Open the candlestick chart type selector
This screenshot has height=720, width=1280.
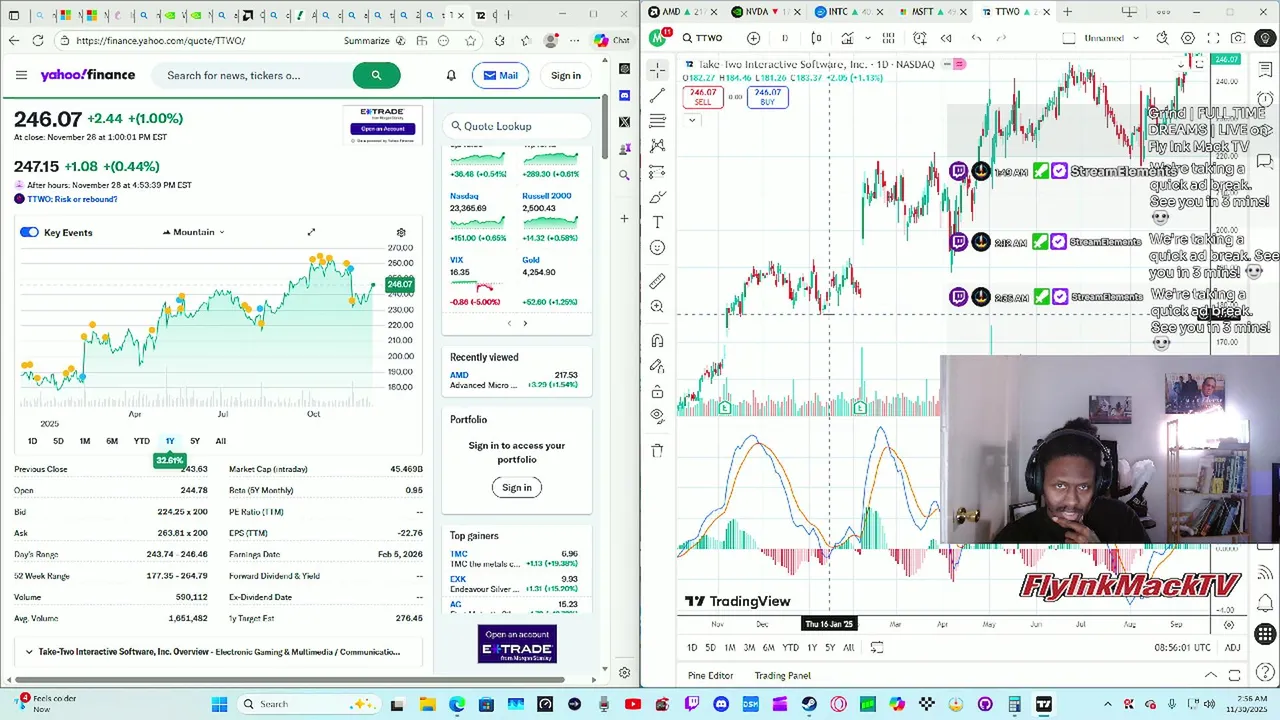coord(816,38)
